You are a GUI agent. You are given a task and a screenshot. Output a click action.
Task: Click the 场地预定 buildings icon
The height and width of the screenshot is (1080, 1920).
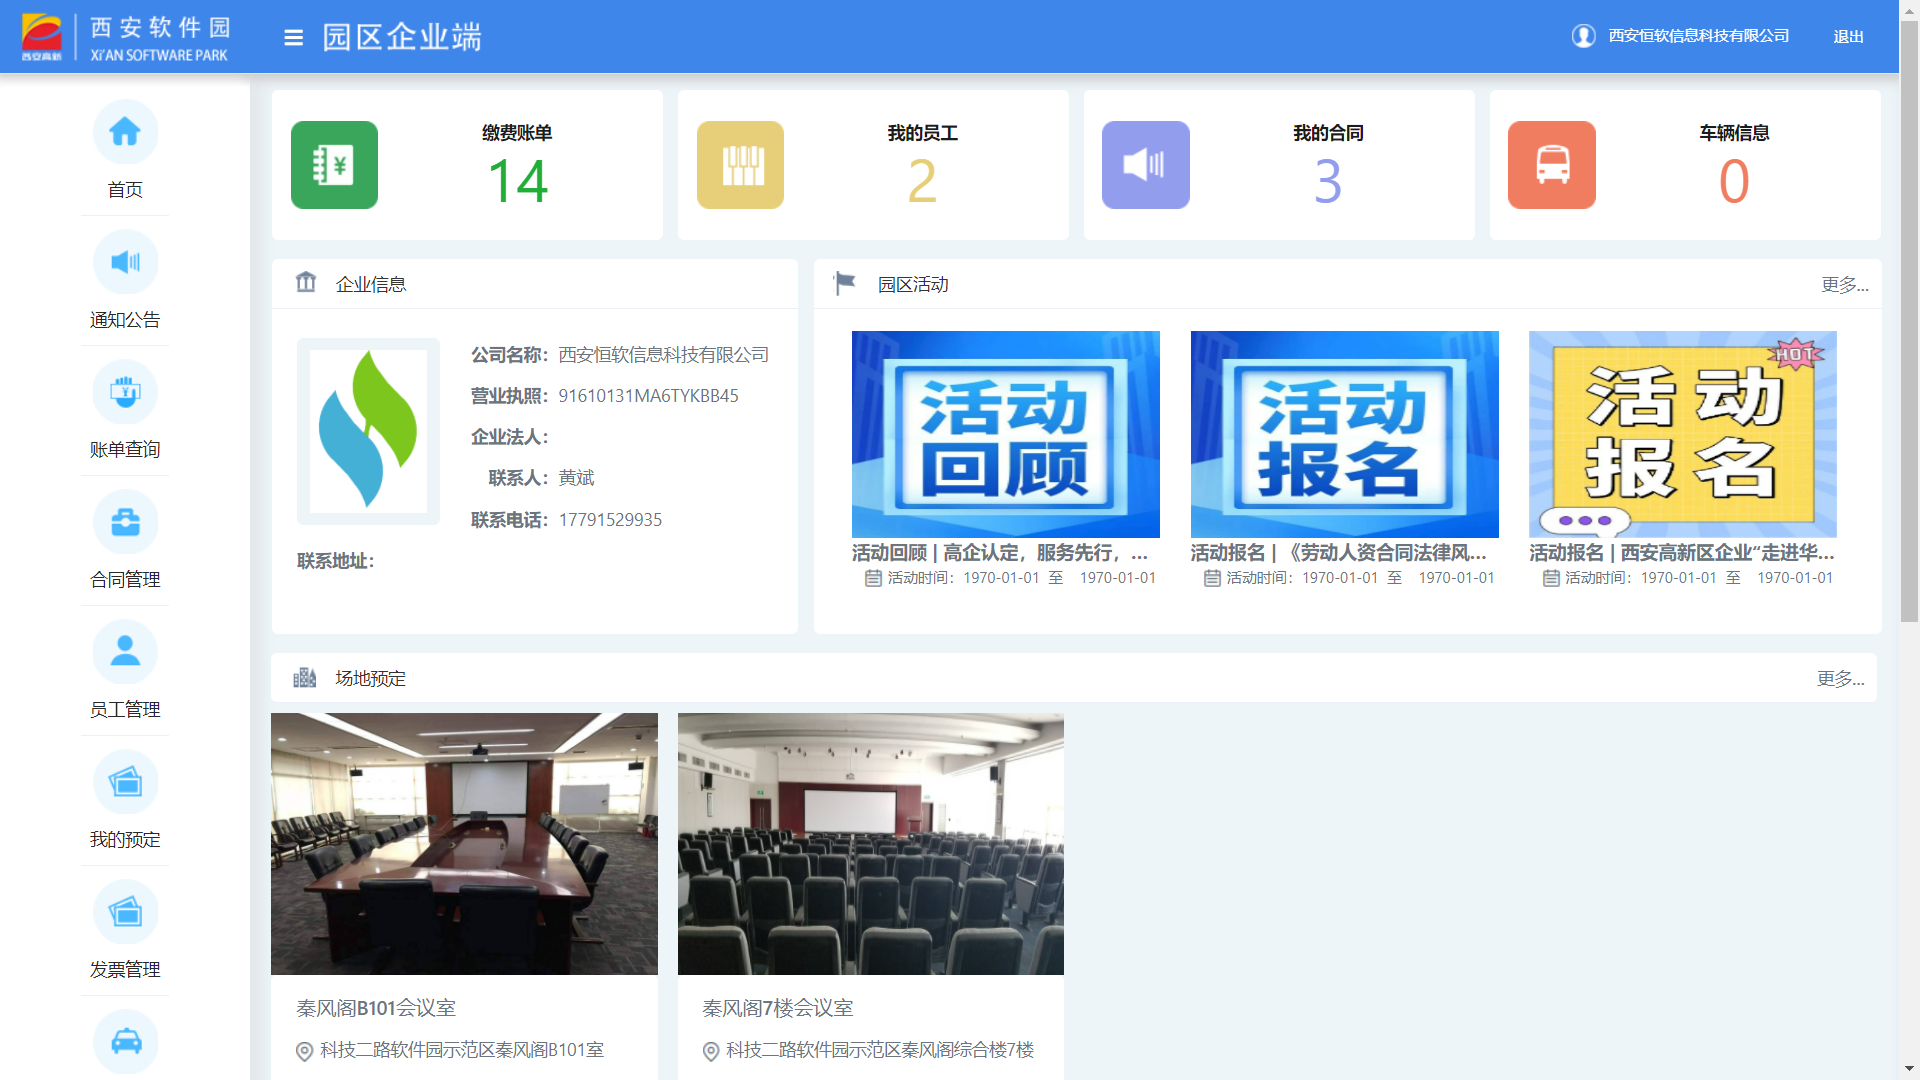coord(305,678)
